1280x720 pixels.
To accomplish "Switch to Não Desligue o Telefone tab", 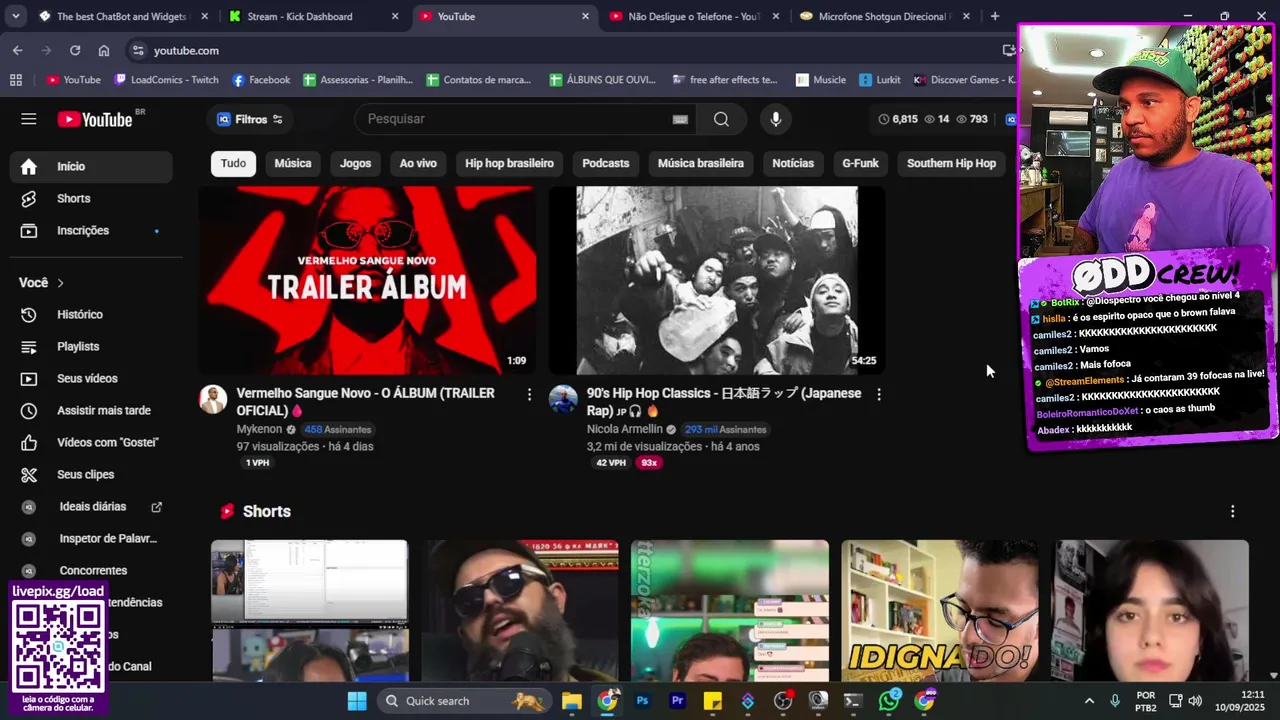I will click(x=694, y=16).
